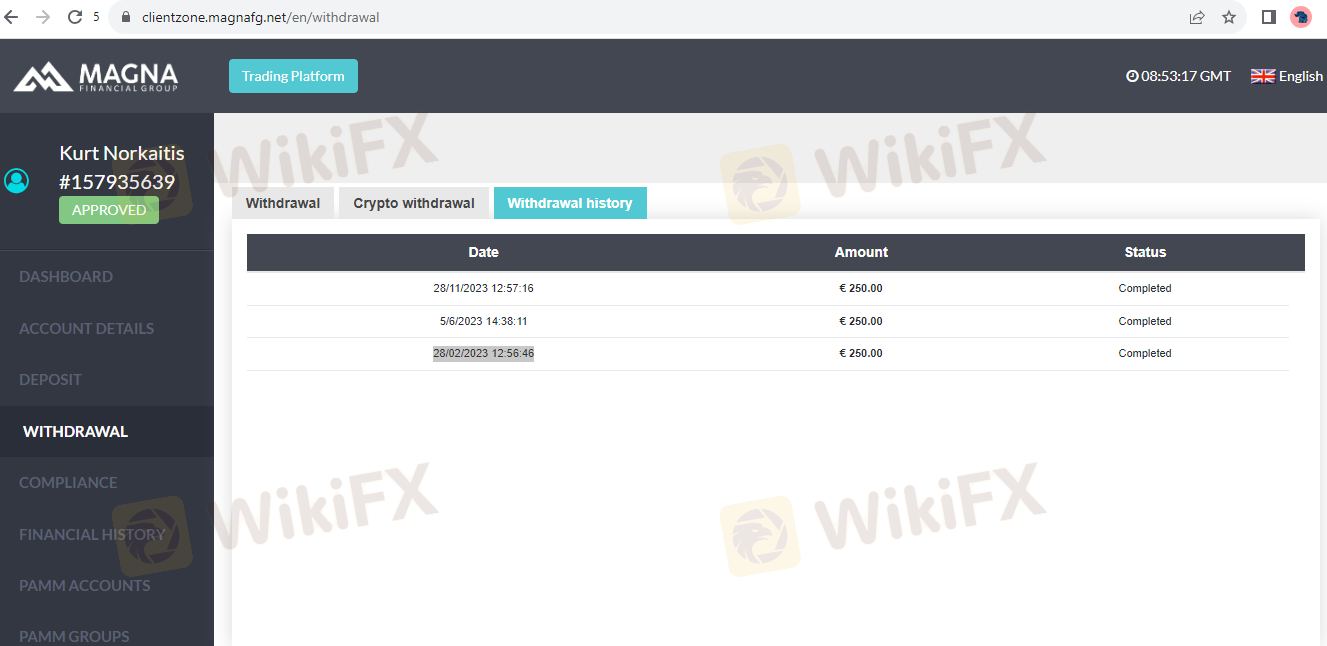
Task: Open the browser side panel icon
Action: (1269, 17)
